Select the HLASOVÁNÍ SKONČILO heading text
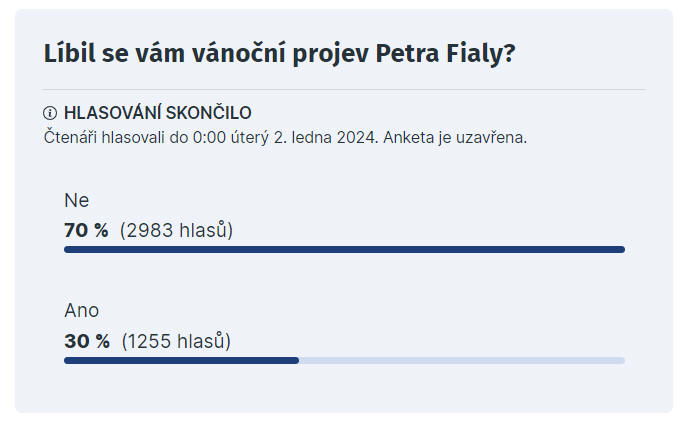Viewport: 686px width, 421px height. [158, 113]
